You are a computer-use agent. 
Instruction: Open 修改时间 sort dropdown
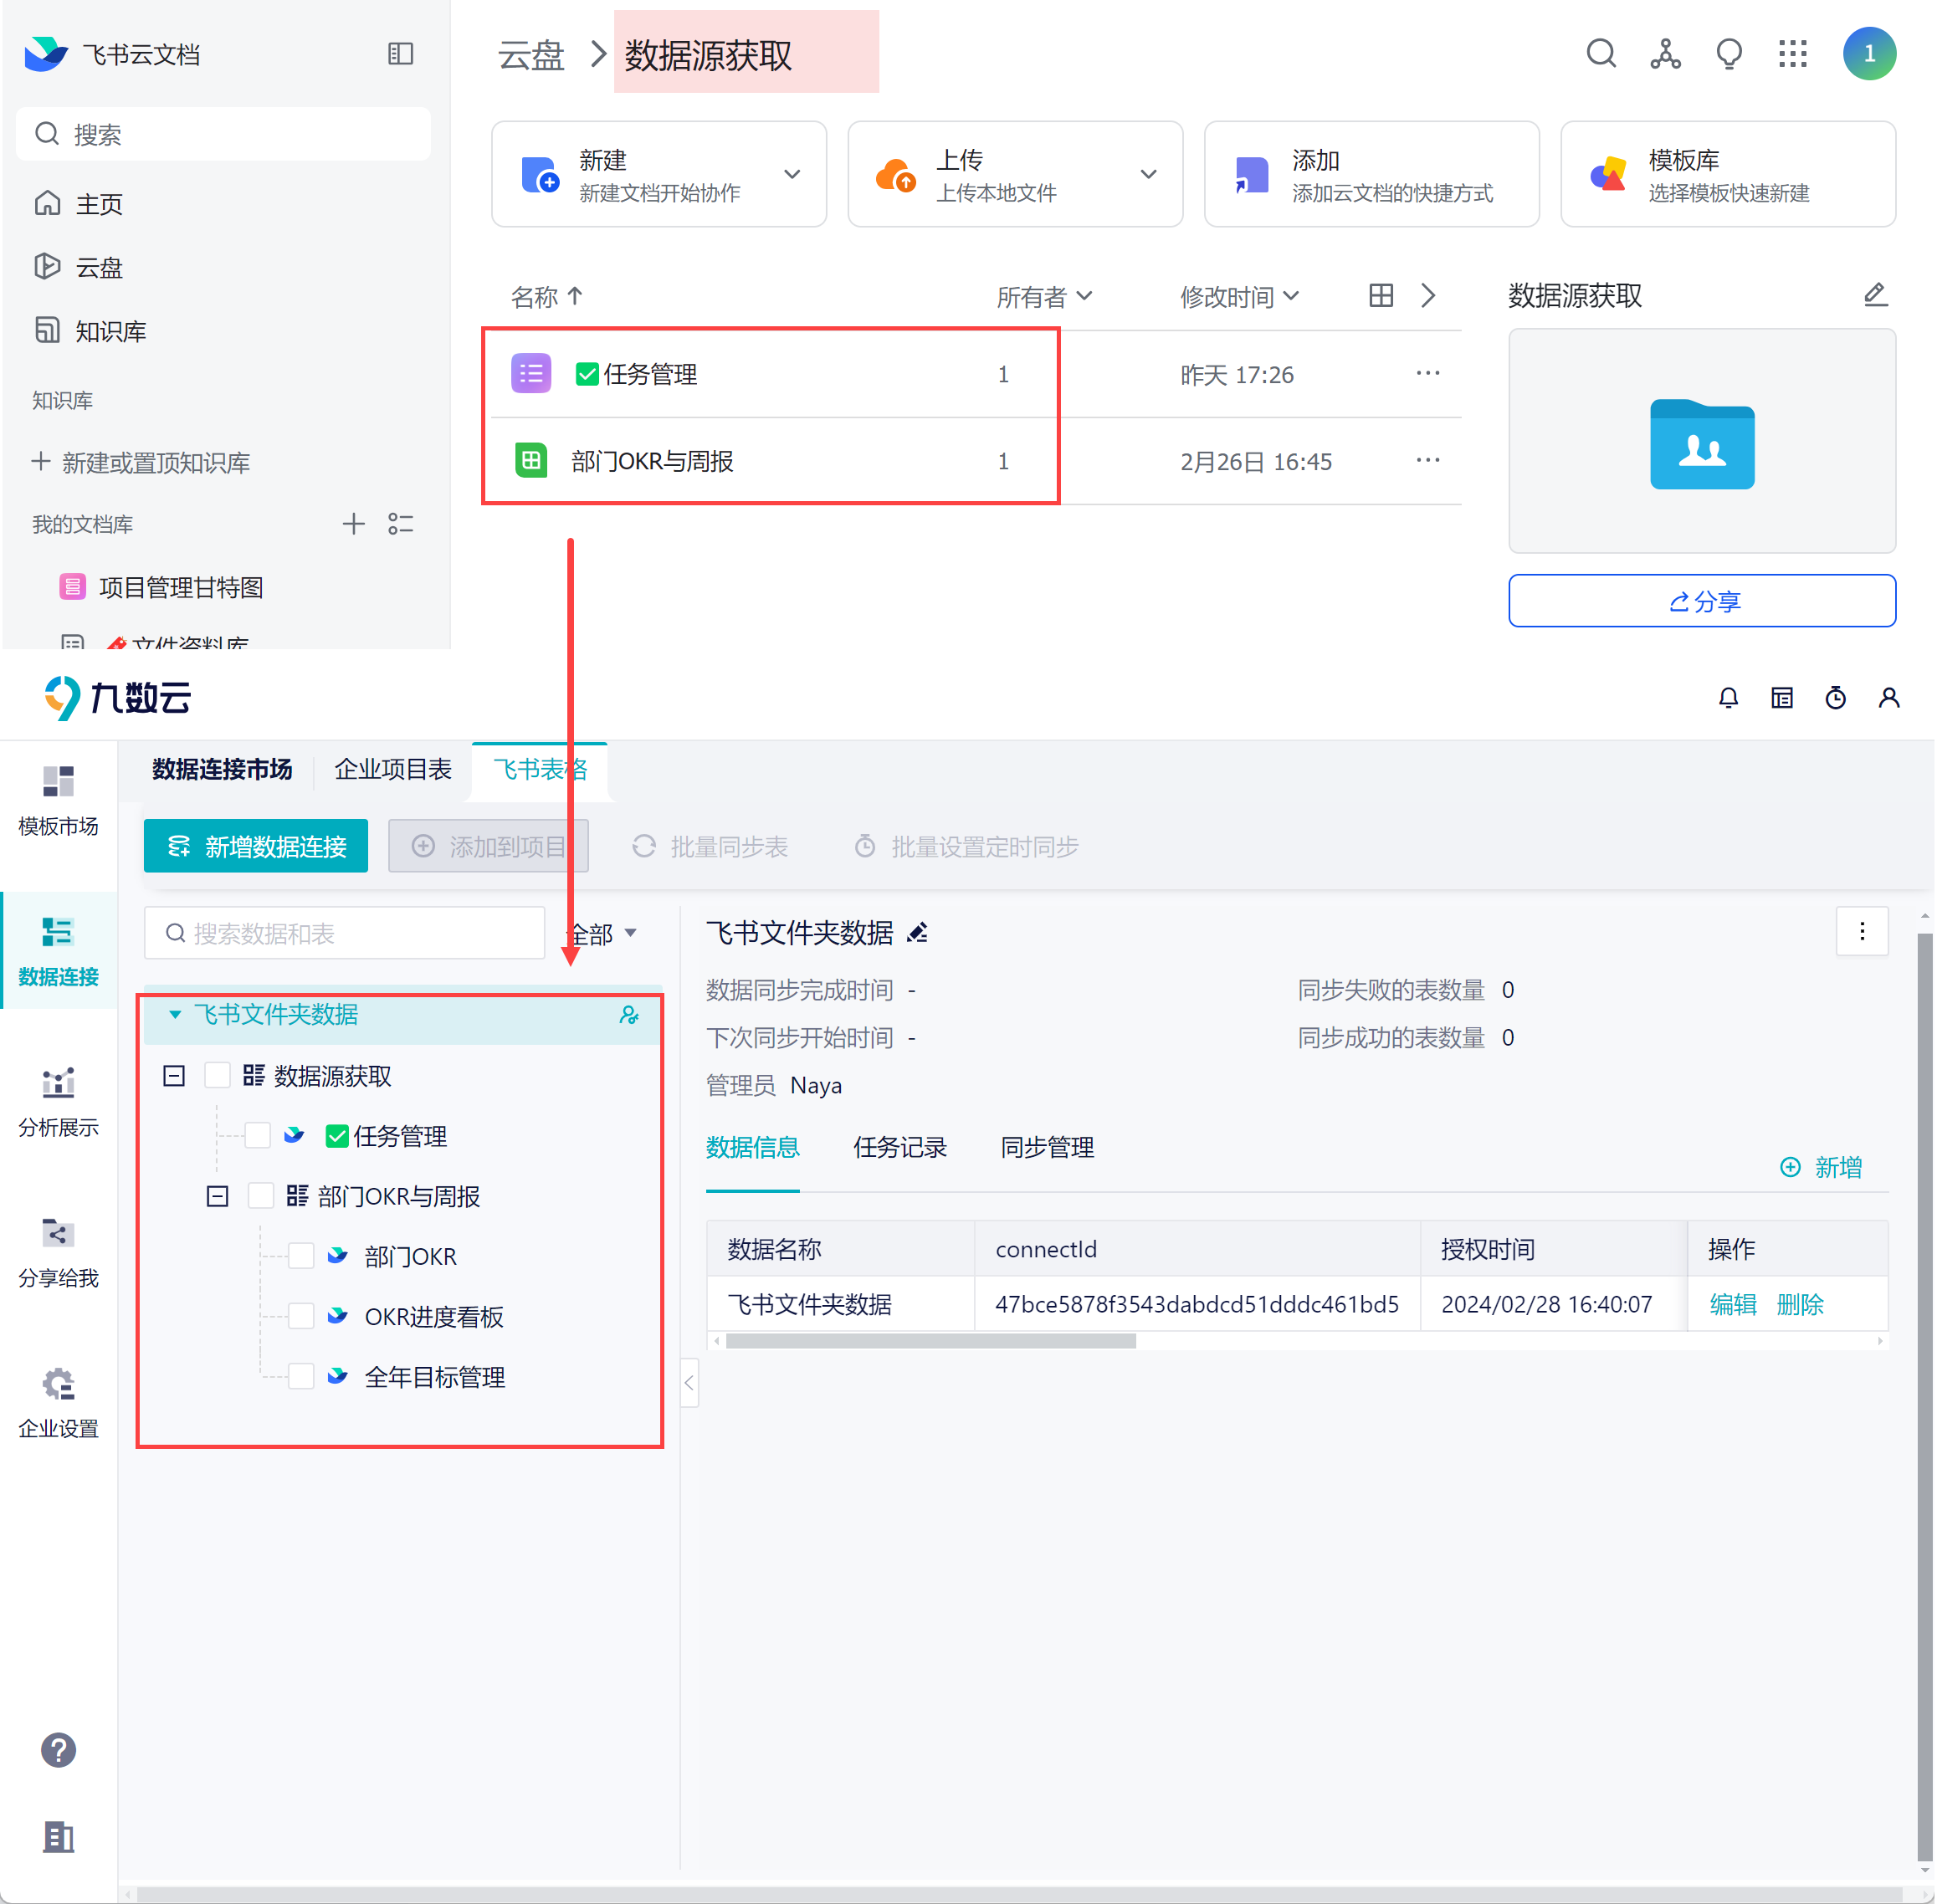[x=1239, y=297]
